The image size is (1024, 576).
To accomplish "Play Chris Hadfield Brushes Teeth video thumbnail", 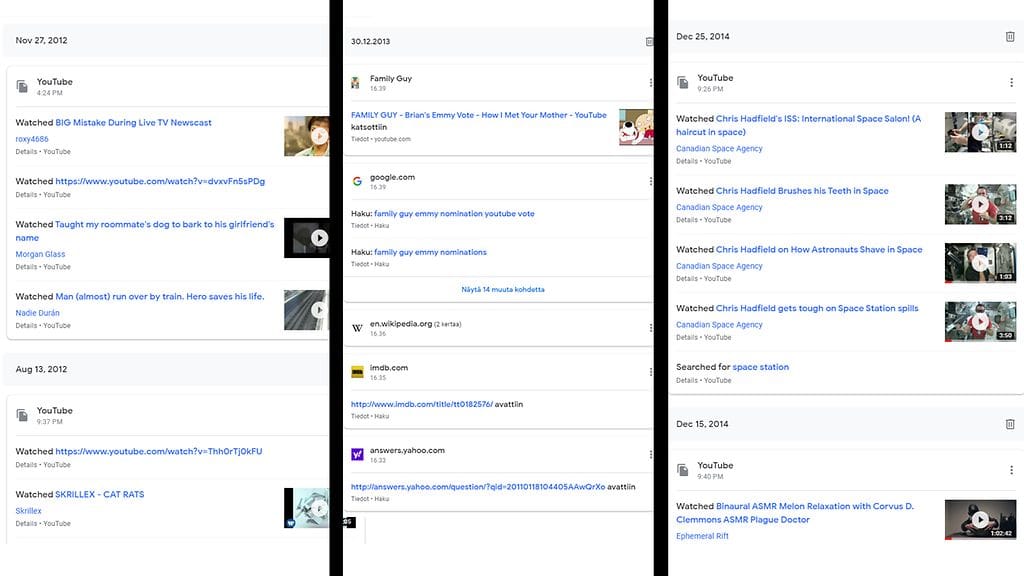I will click(x=980, y=204).
